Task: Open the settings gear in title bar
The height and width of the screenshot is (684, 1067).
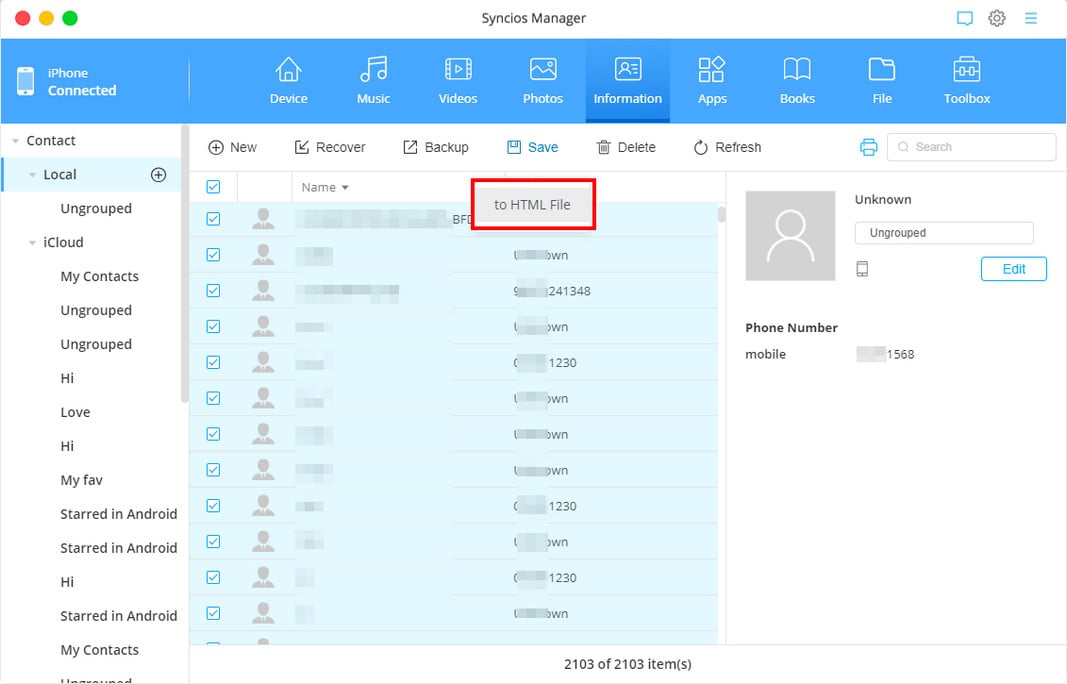Action: (x=997, y=18)
